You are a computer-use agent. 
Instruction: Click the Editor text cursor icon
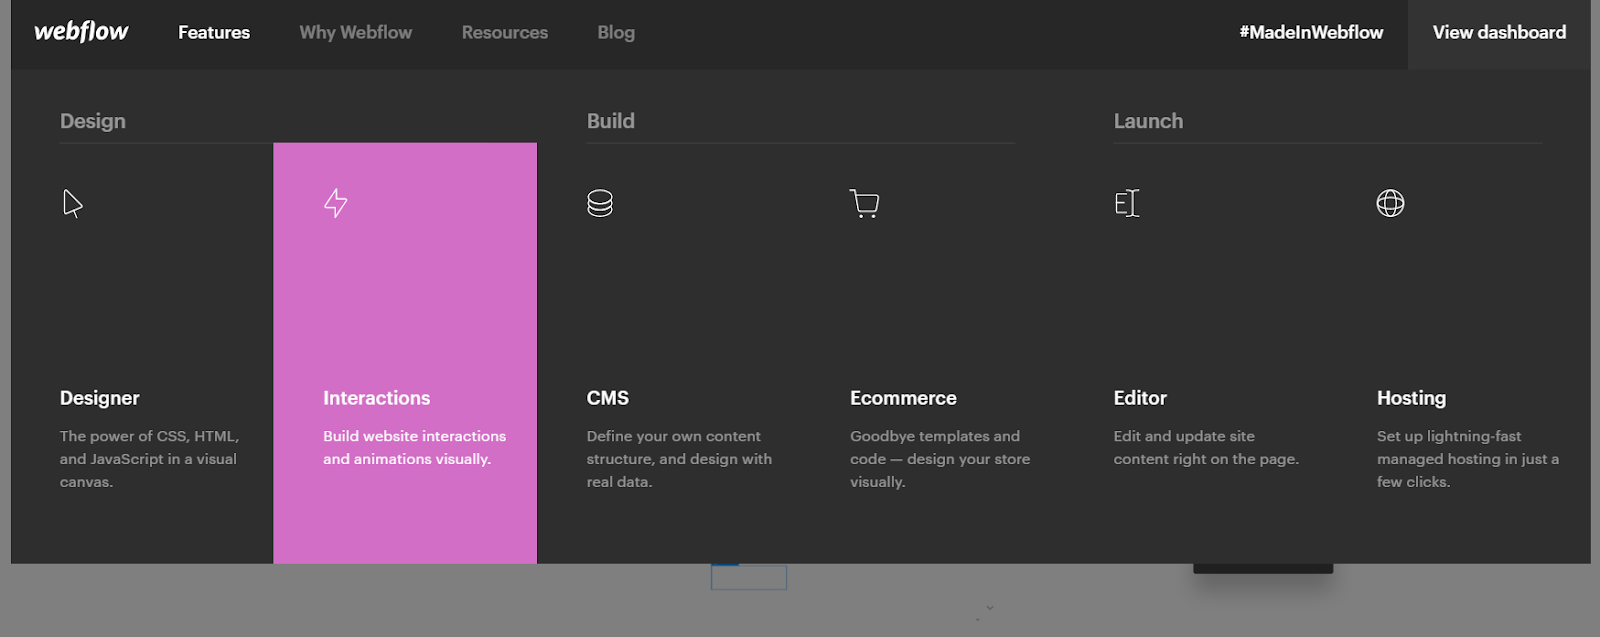click(1127, 203)
